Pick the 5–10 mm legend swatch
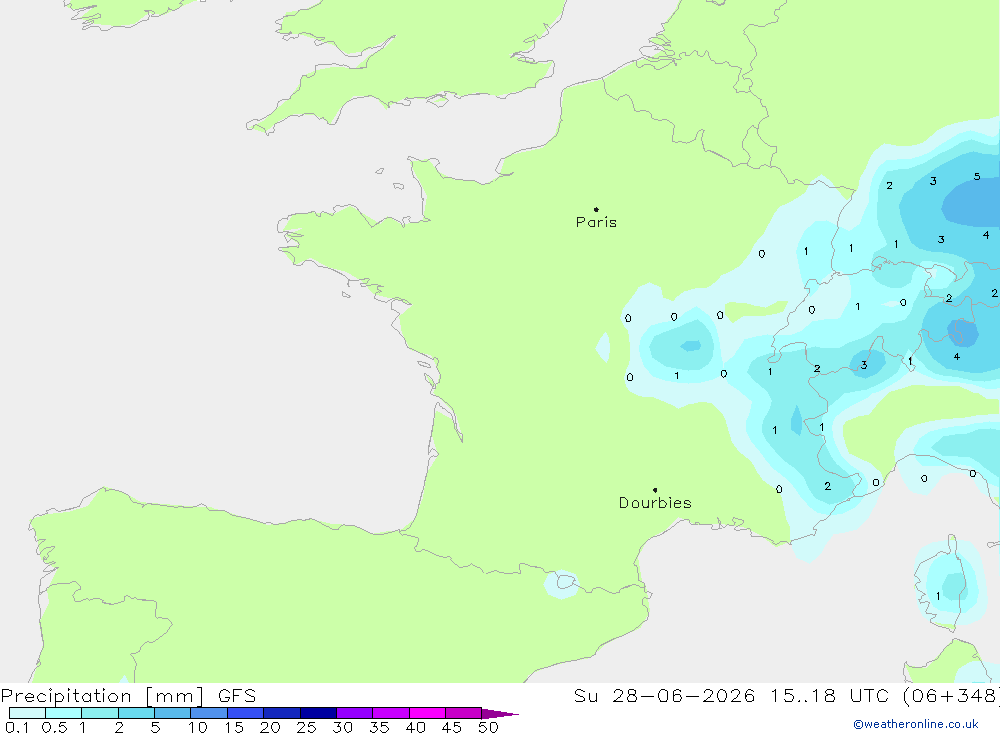The width and height of the screenshot is (1000, 733). [173, 713]
